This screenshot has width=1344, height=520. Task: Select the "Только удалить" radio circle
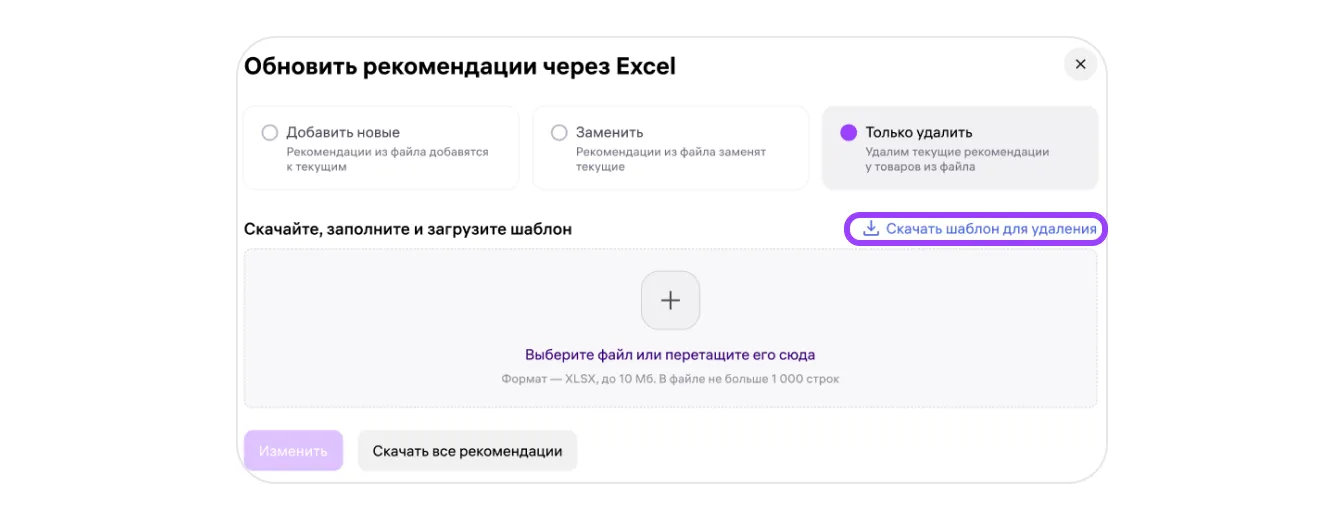point(849,133)
